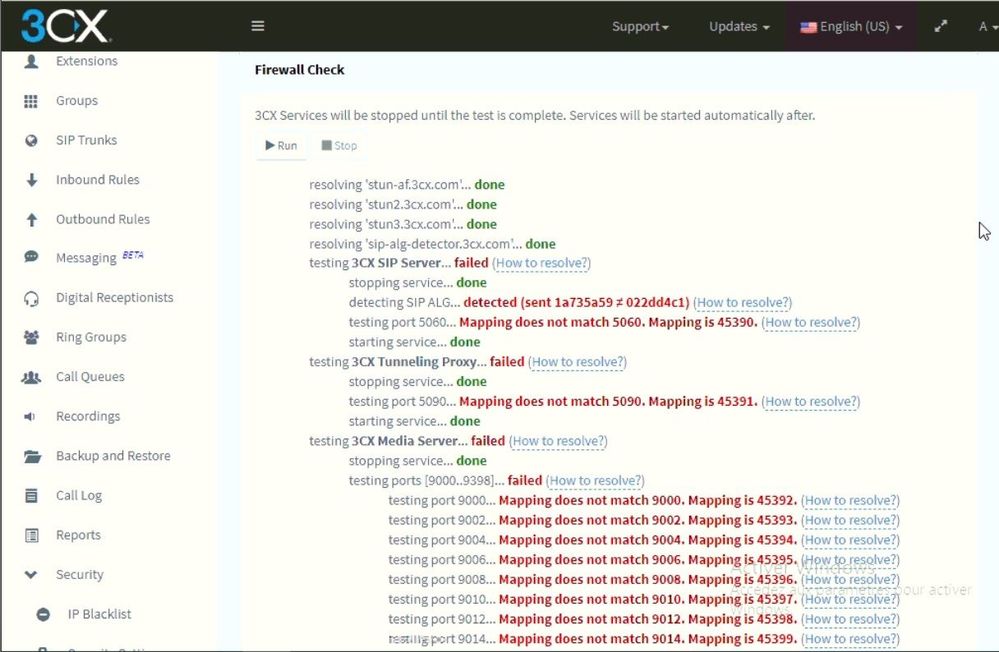
Task: Click the Digital Receptionists headset icon
Action: pyautogui.click(x=31, y=298)
